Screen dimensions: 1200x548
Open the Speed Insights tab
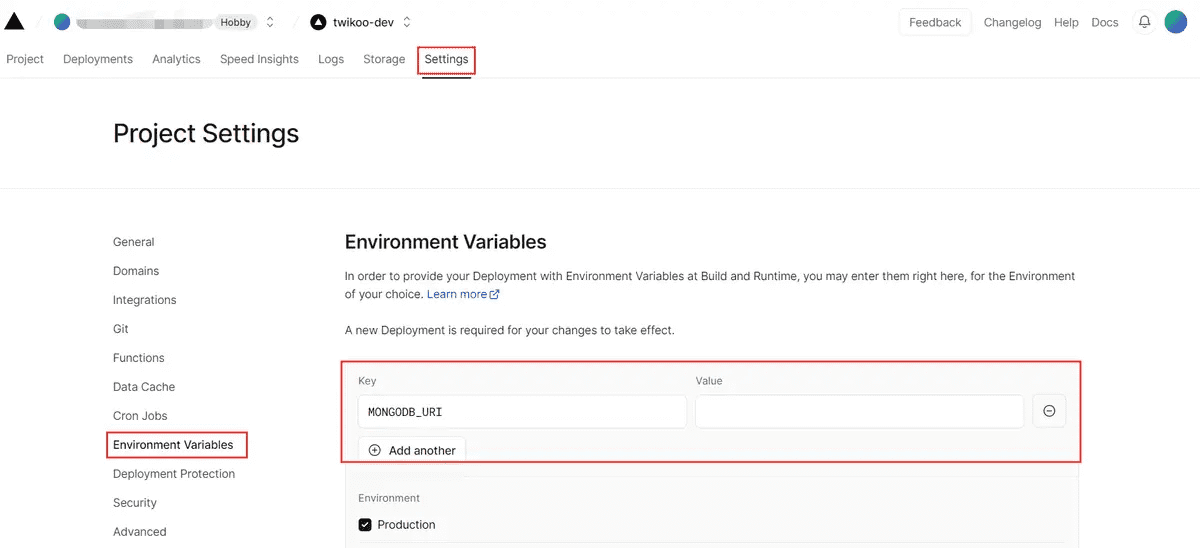tap(259, 59)
